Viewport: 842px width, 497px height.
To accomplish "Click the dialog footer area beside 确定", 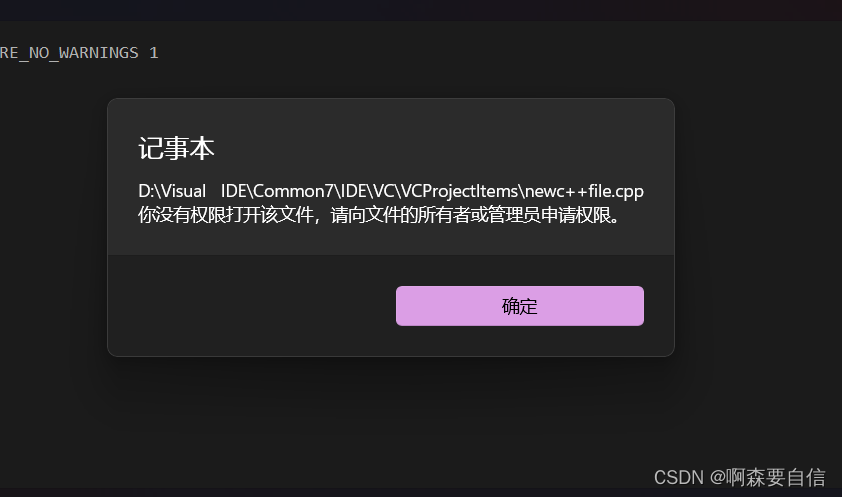I will [x=252, y=305].
